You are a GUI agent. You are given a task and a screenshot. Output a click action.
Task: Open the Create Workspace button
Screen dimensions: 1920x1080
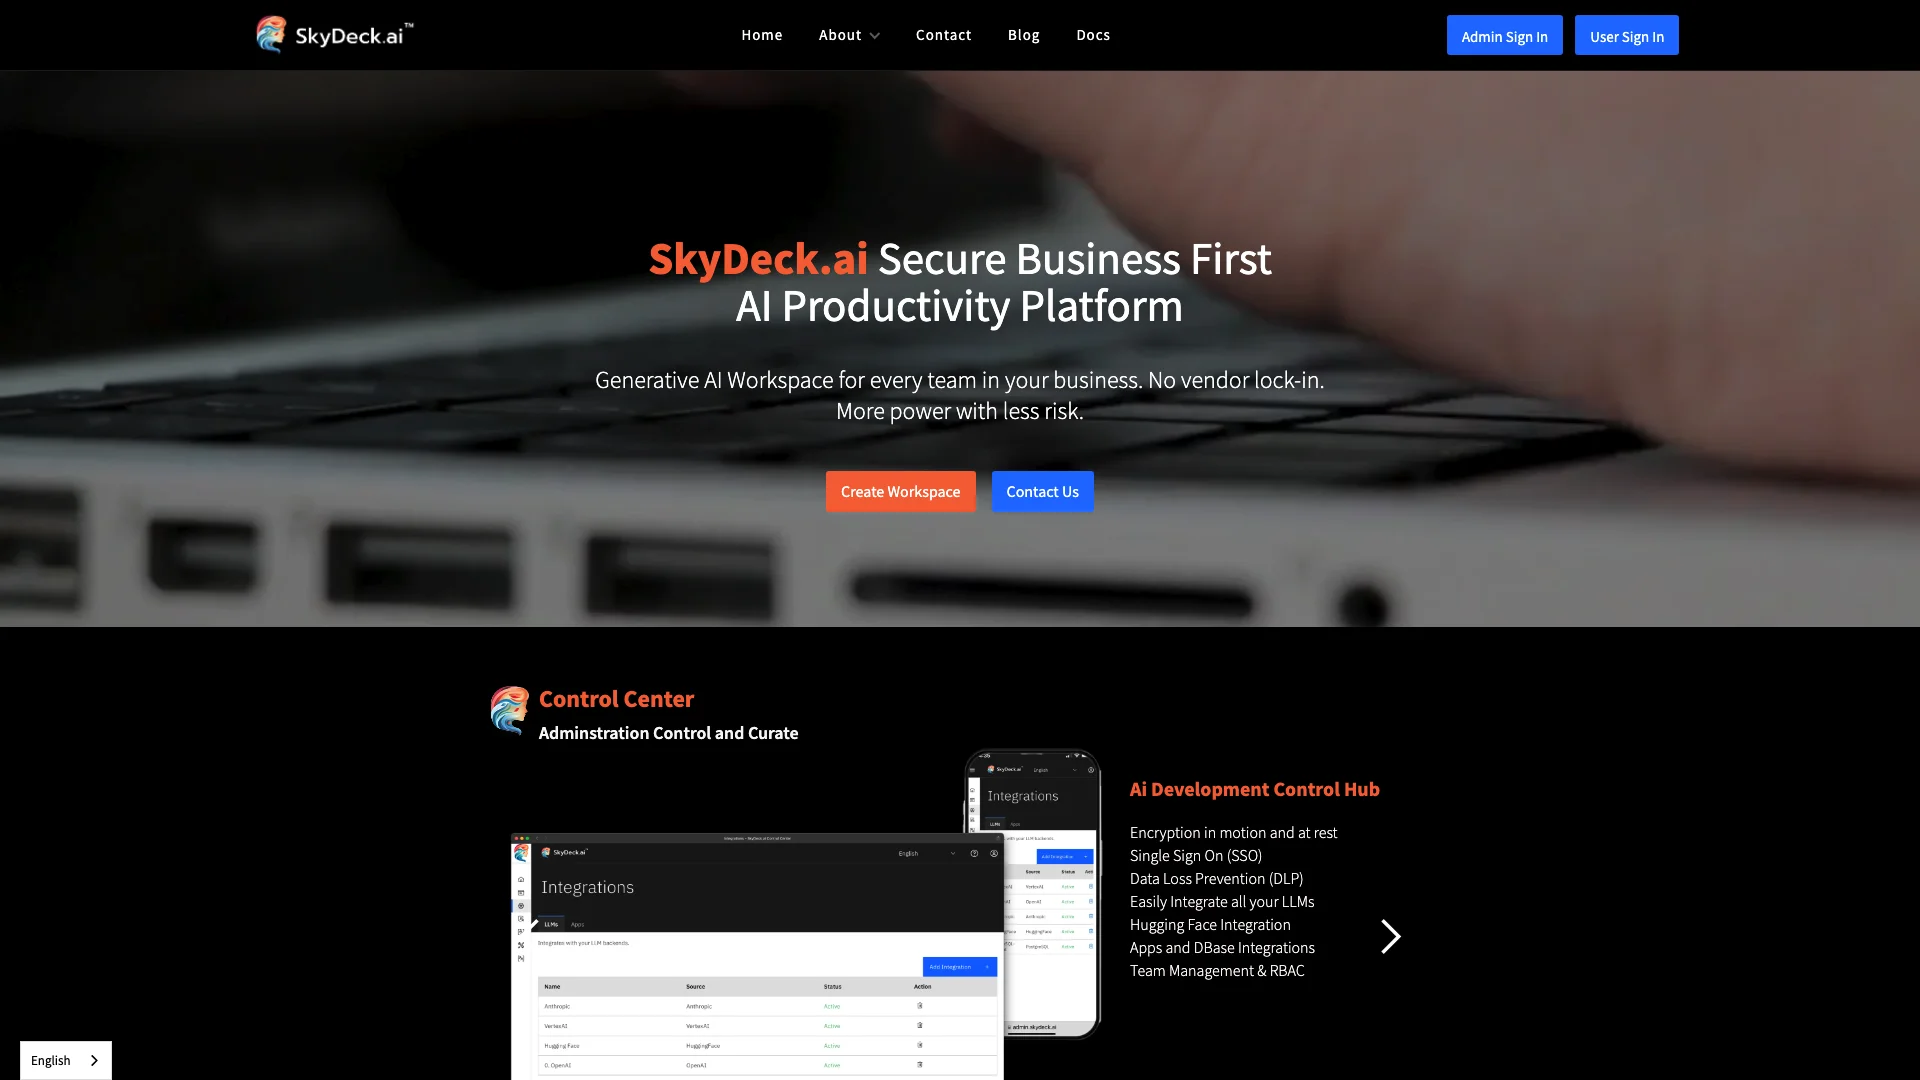901,491
